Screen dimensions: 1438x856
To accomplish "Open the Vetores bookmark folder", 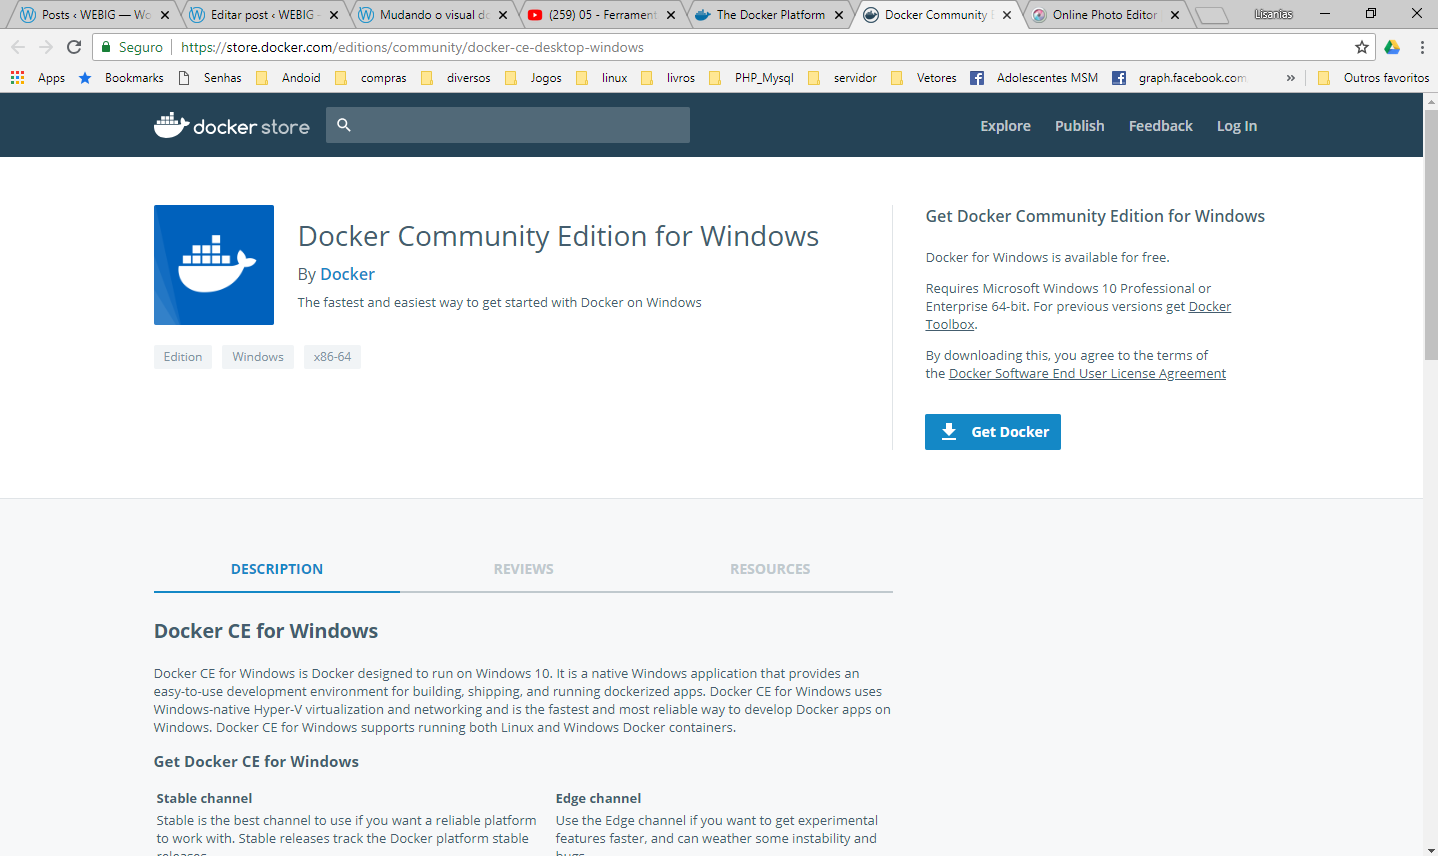I will [x=924, y=77].
